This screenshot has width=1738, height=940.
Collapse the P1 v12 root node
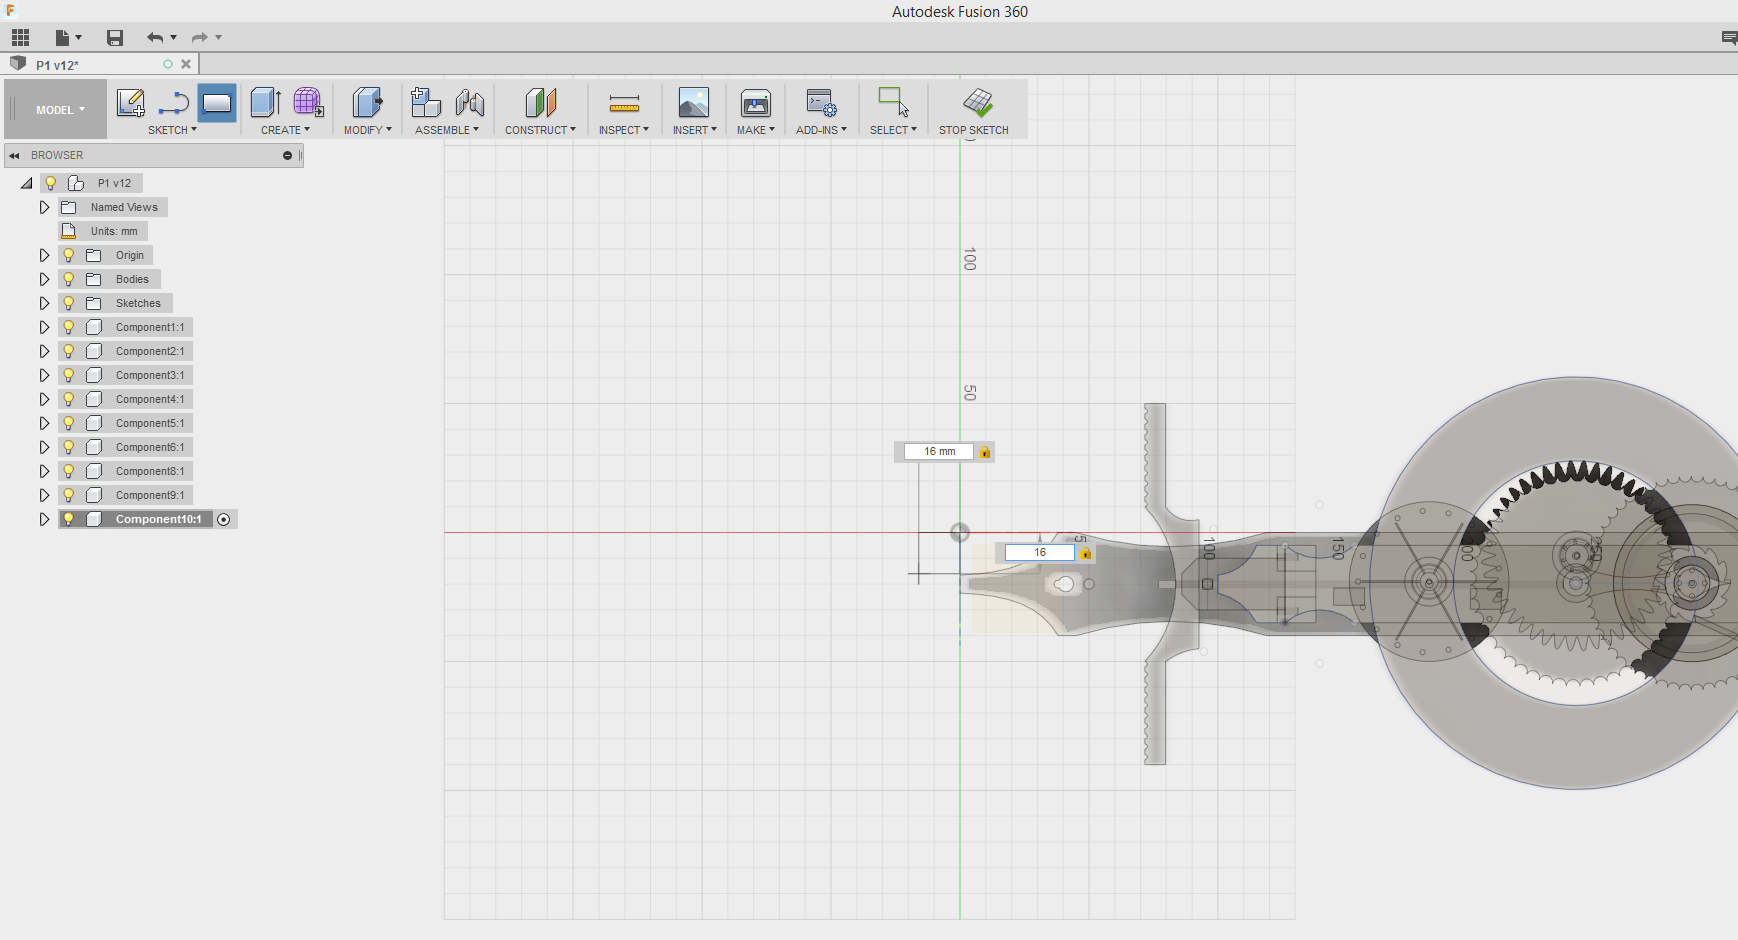[x=27, y=183]
